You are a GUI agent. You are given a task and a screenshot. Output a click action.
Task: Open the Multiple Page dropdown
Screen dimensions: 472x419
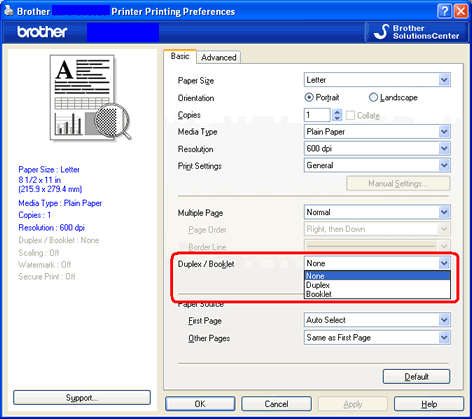pyautogui.click(x=377, y=212)
